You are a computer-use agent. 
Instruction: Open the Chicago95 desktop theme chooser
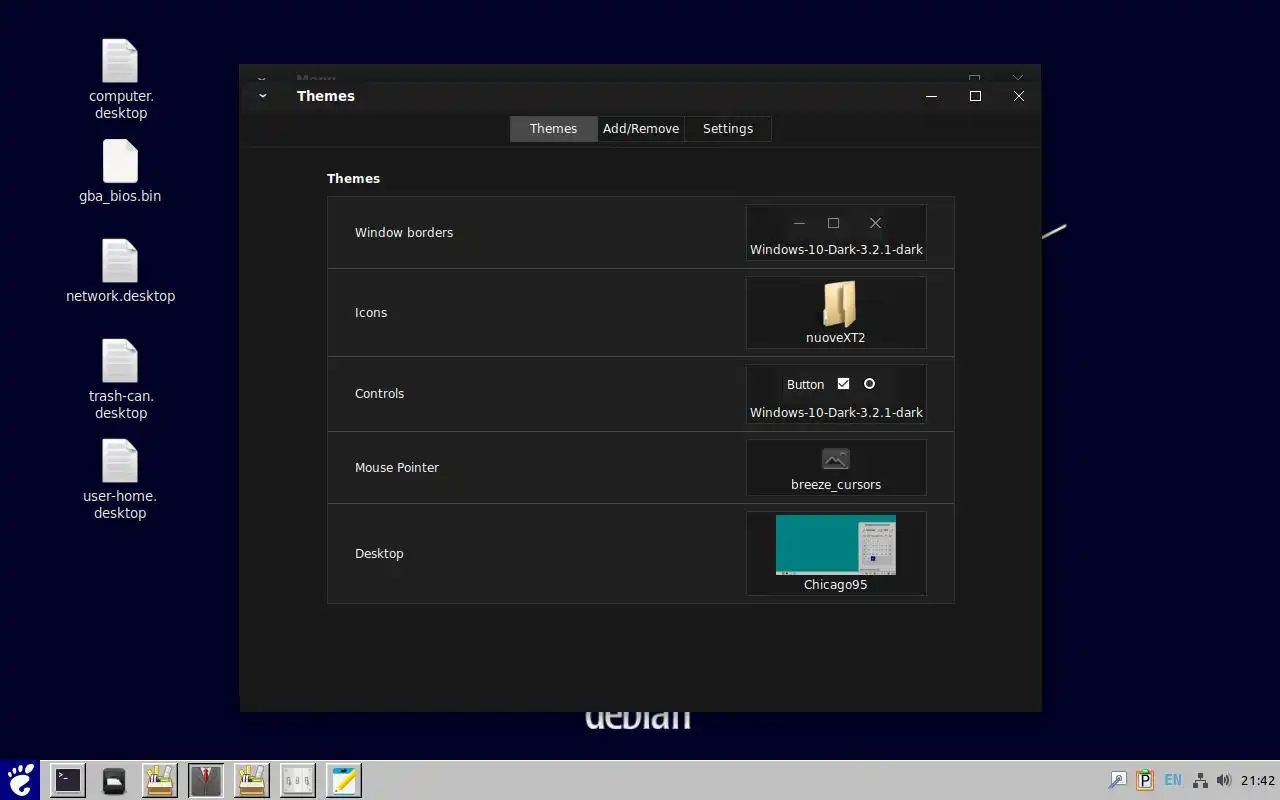836,554
